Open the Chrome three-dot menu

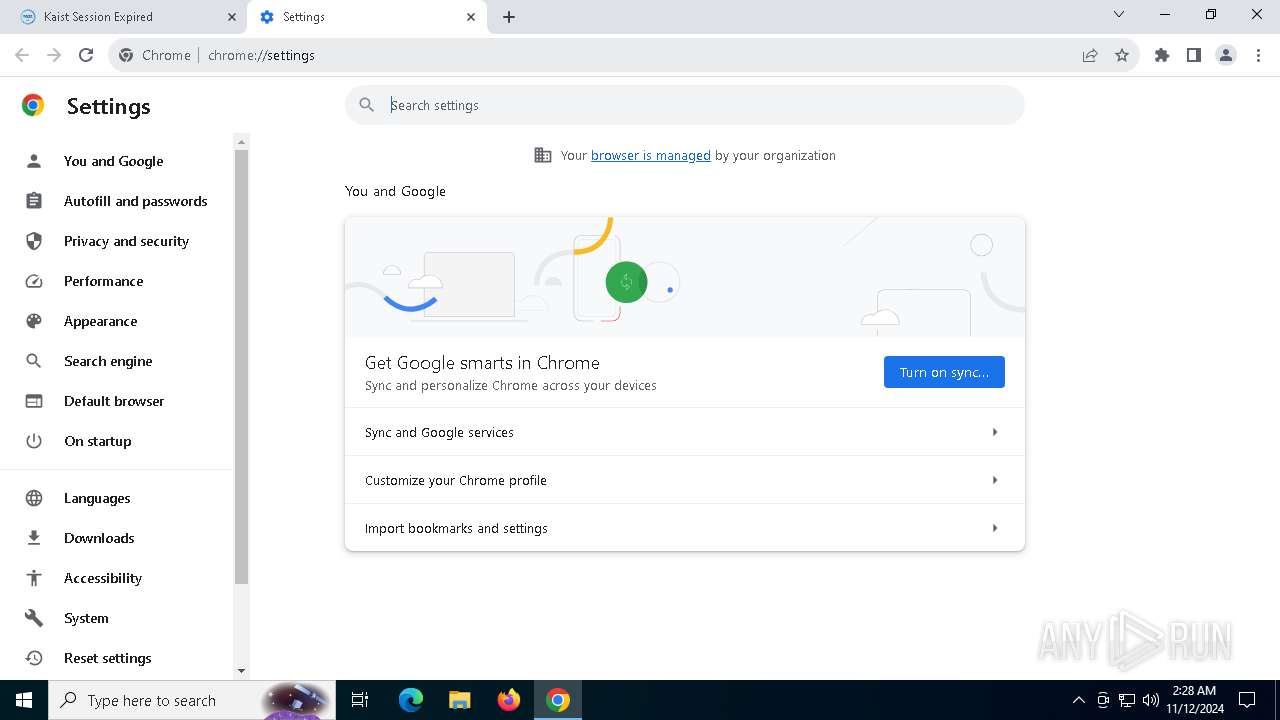click(1258, 55)
